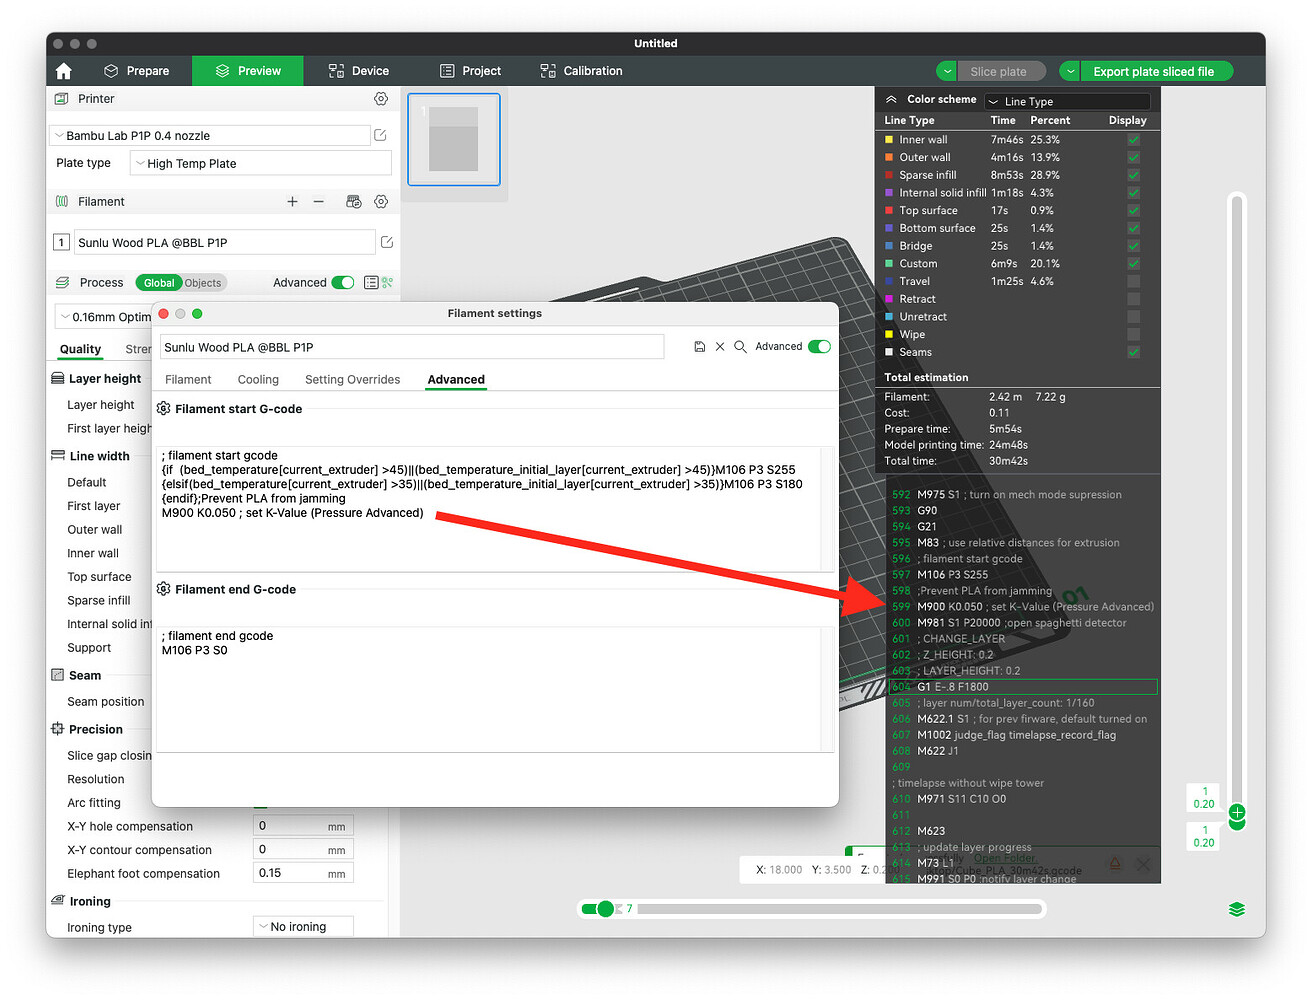This screenshot has height=1000, width=1312.
Task: Go to the Home screen icon
Action: pyautogui.click(x=64, y=71)
